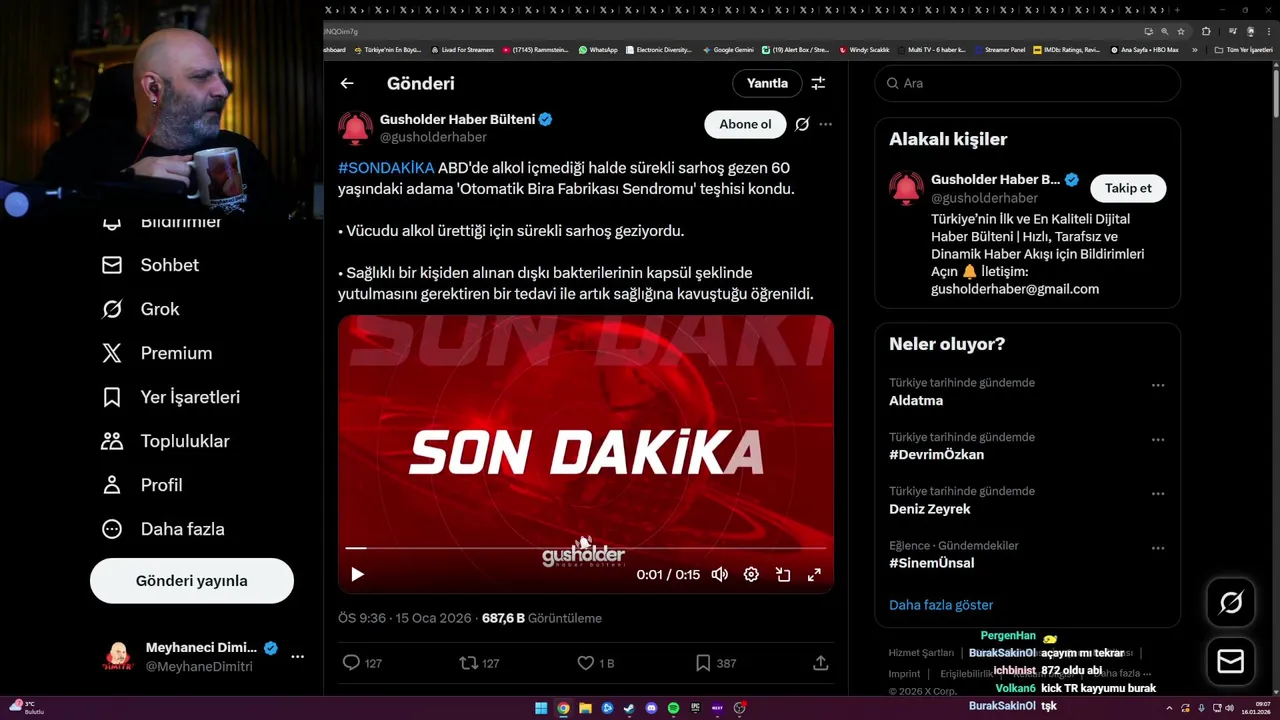Click the Abone ol button
The image size is (1280, 720).
point(745,124)
